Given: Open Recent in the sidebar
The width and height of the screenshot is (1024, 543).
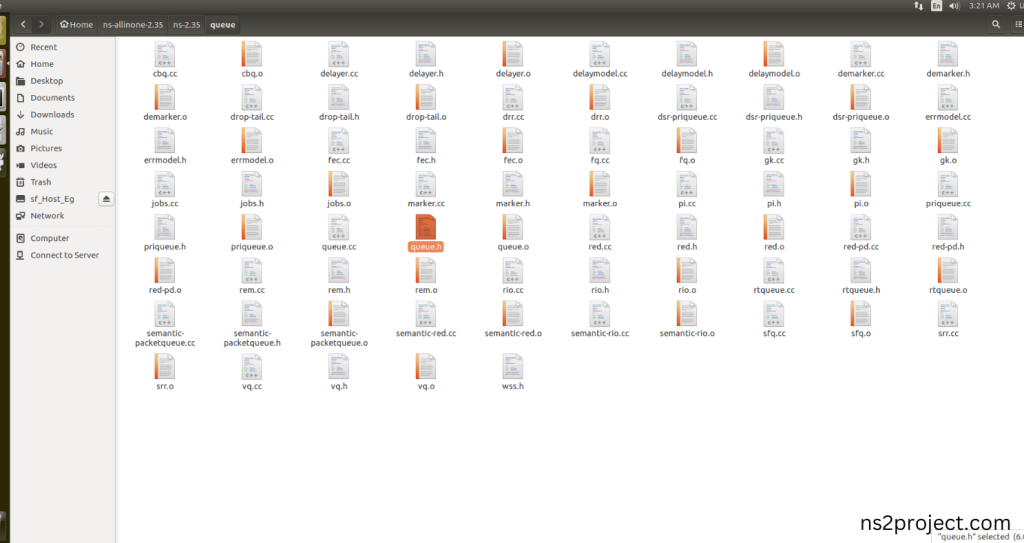Looking at the screenshot, I should [43, 47].
